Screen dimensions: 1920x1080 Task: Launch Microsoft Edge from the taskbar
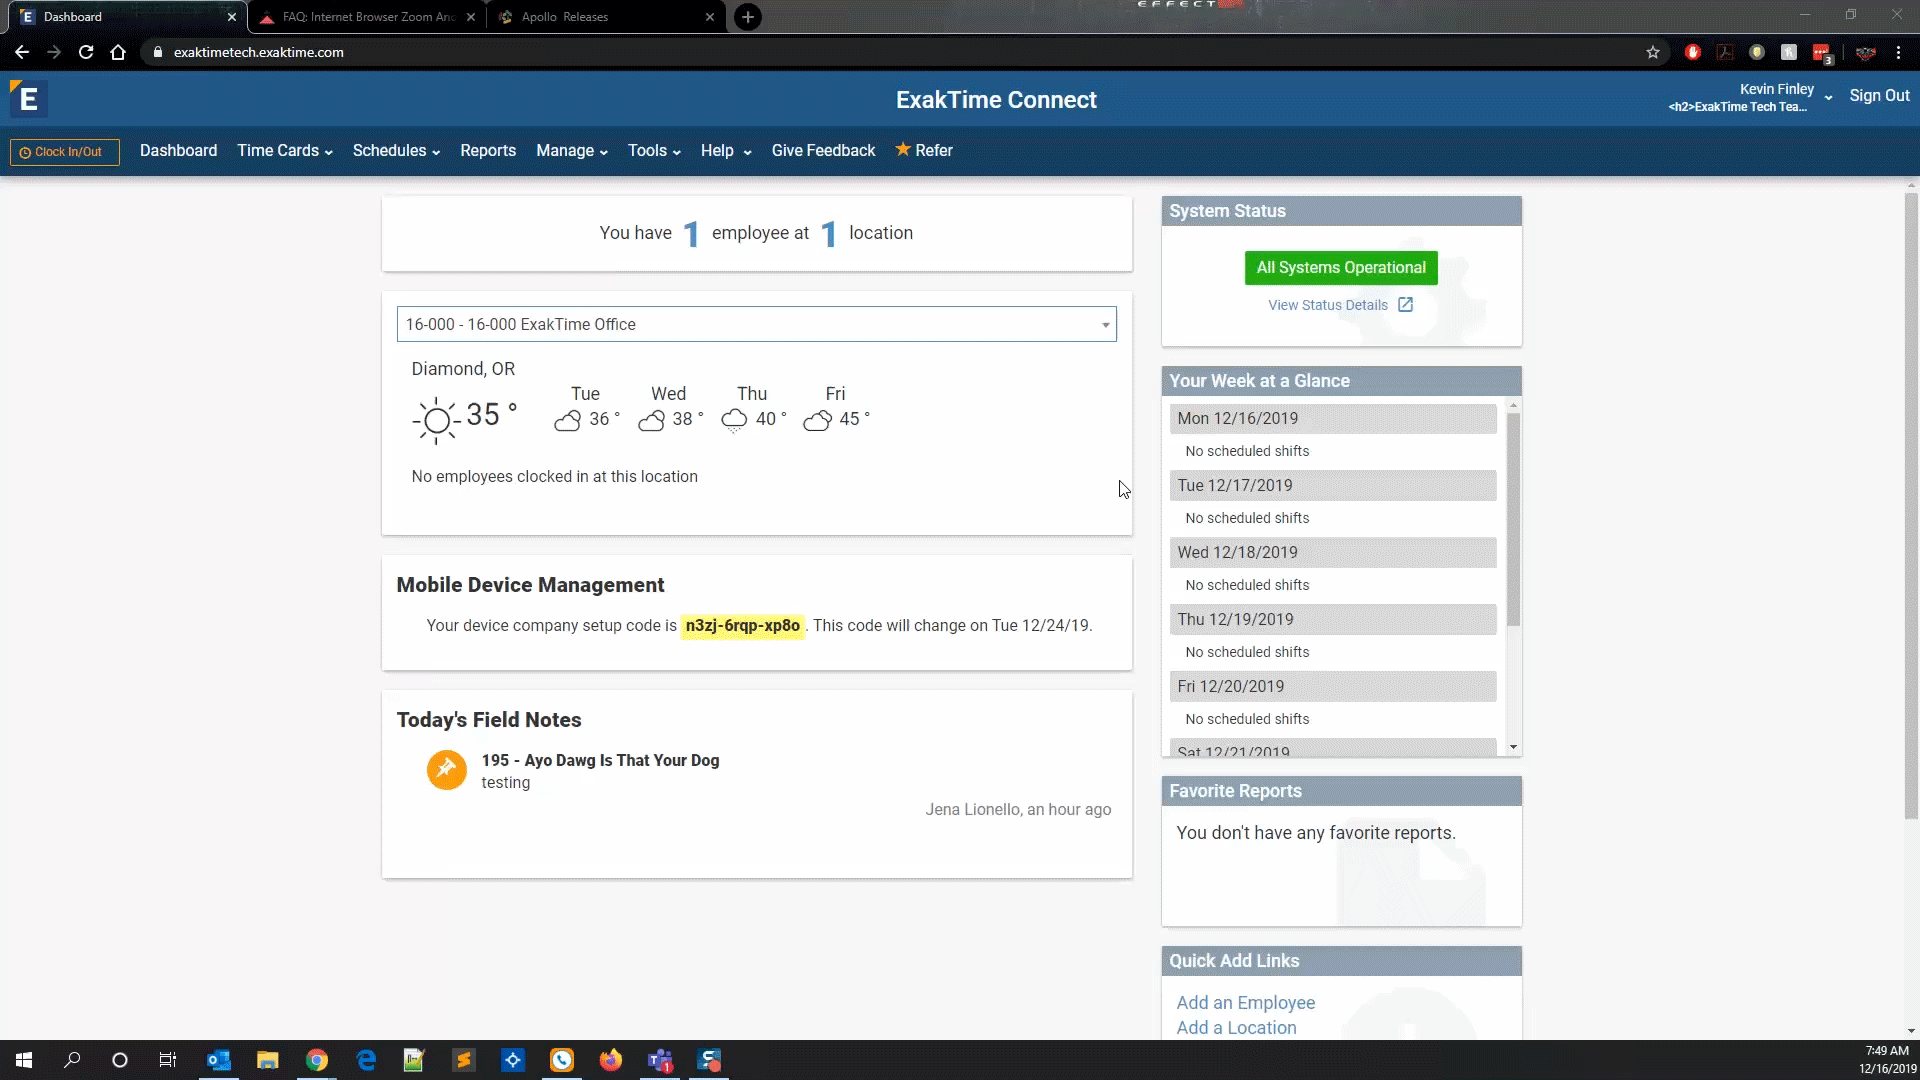click(x=366, y=1060)
